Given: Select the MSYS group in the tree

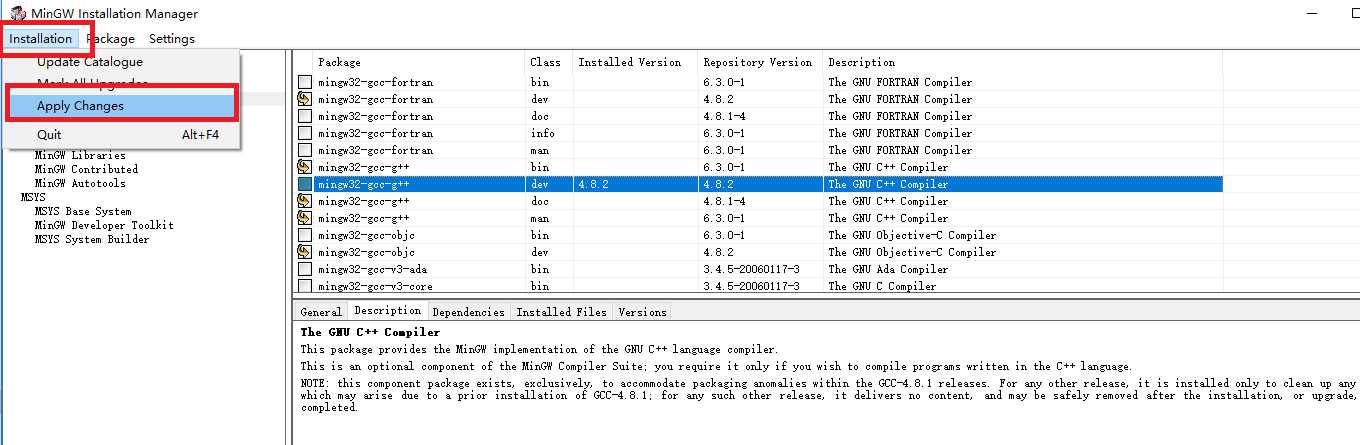Looking at the screenshot, I should [33, 197].
